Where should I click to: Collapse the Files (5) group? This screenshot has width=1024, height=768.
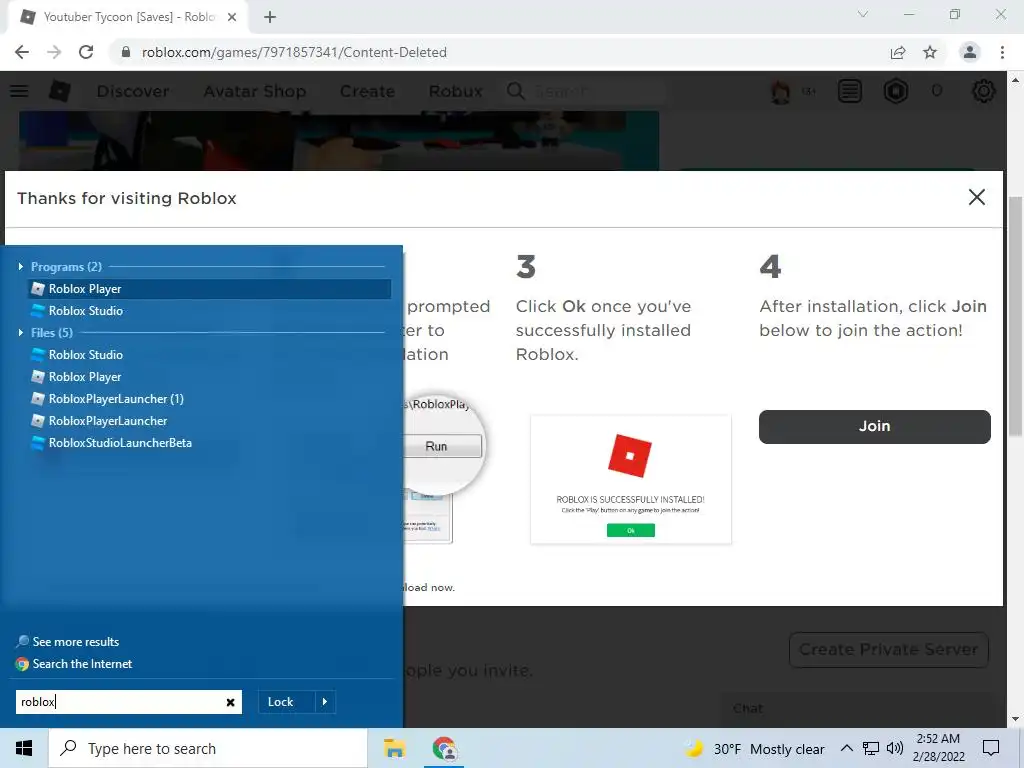[21, 332]
